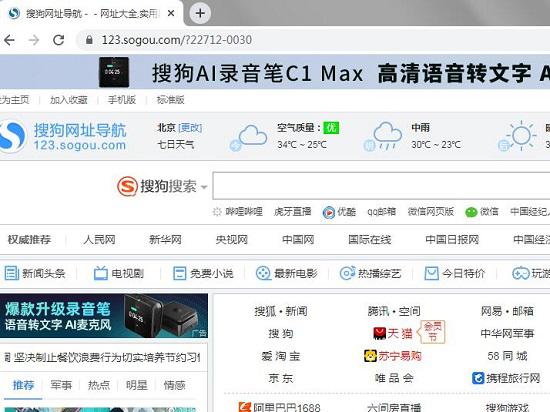Image resolution: width=550 pixels, height=412 pixels.
Task: Click the 今日特价 shopping icon
Action: point(431,273)
